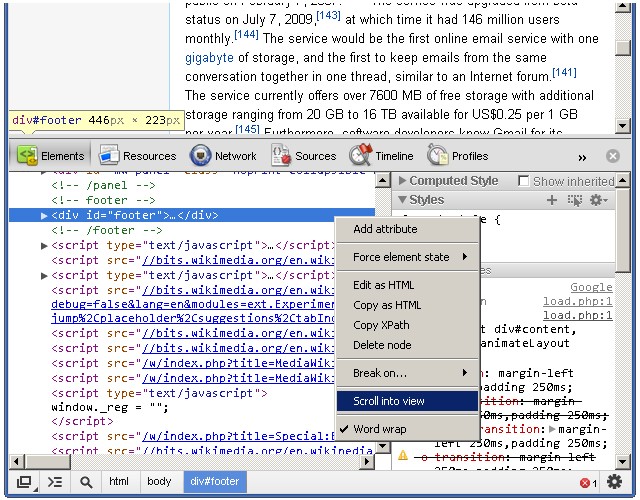
Task: Switch to the Timeline panel
Action: pos(381,156)
